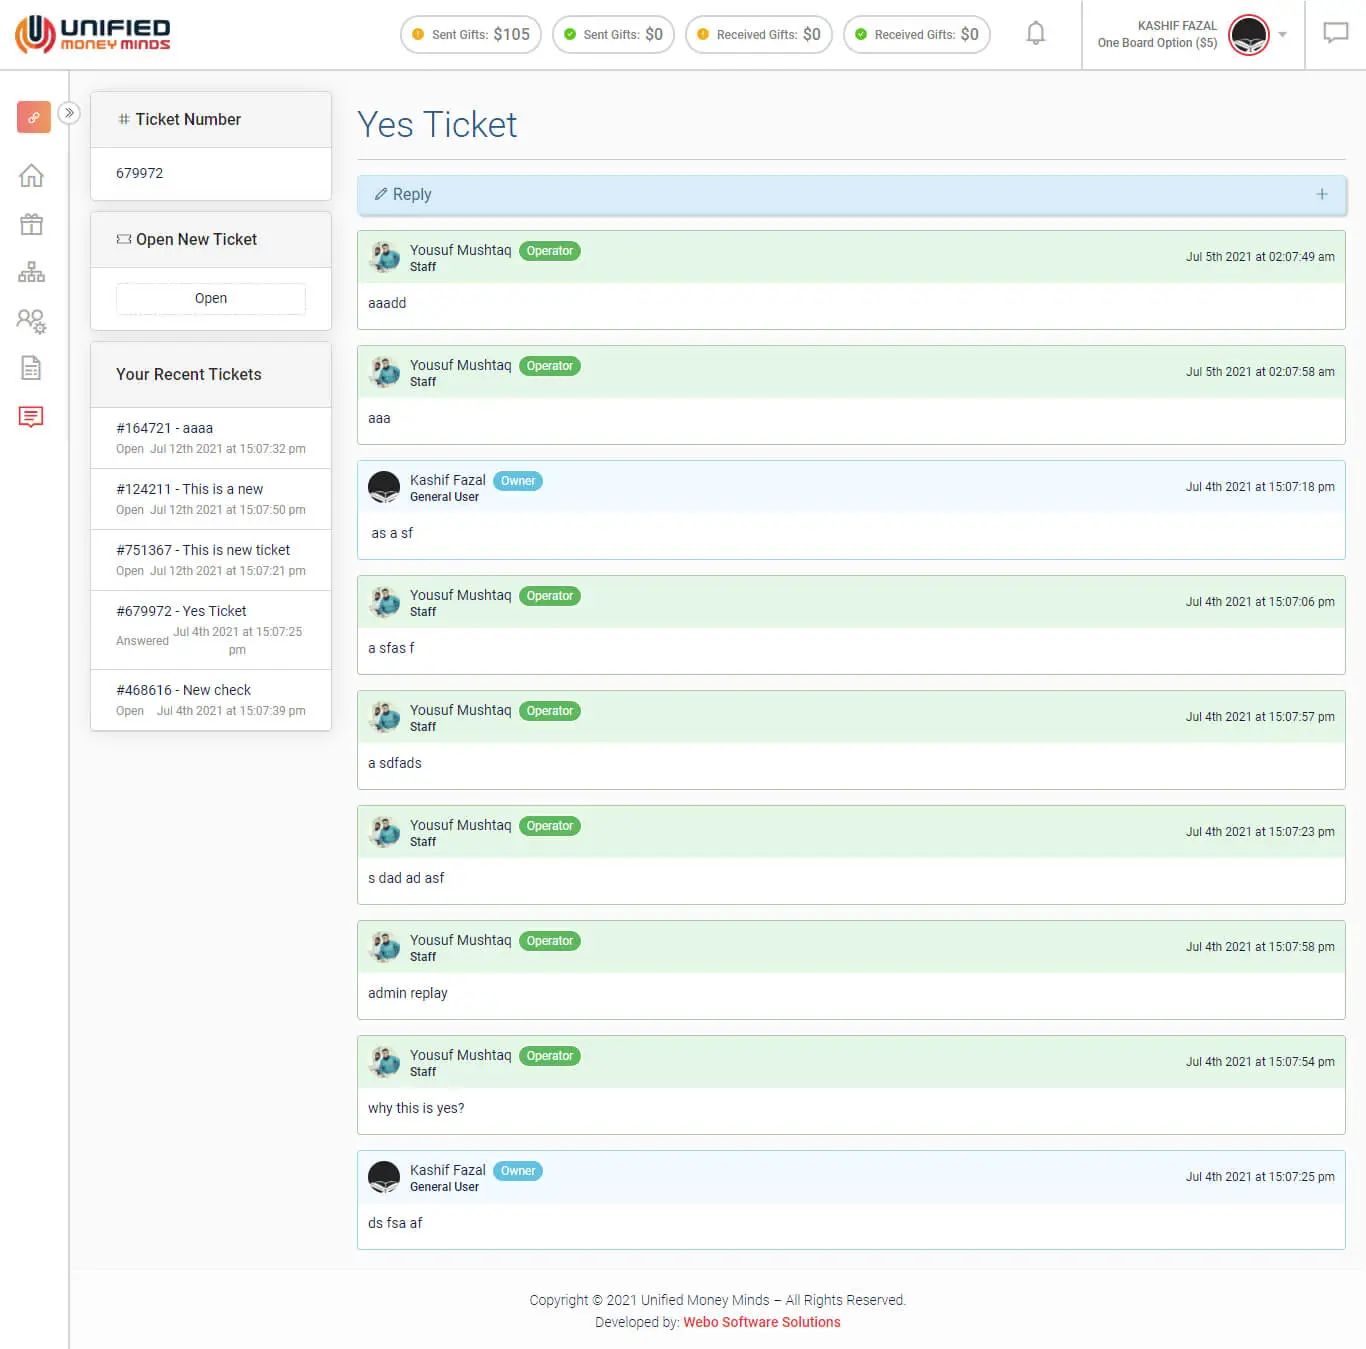Follow the Webo Software Solutions link
The width and height of the screenshot is (1366, 1349).
click(761, 1322)
